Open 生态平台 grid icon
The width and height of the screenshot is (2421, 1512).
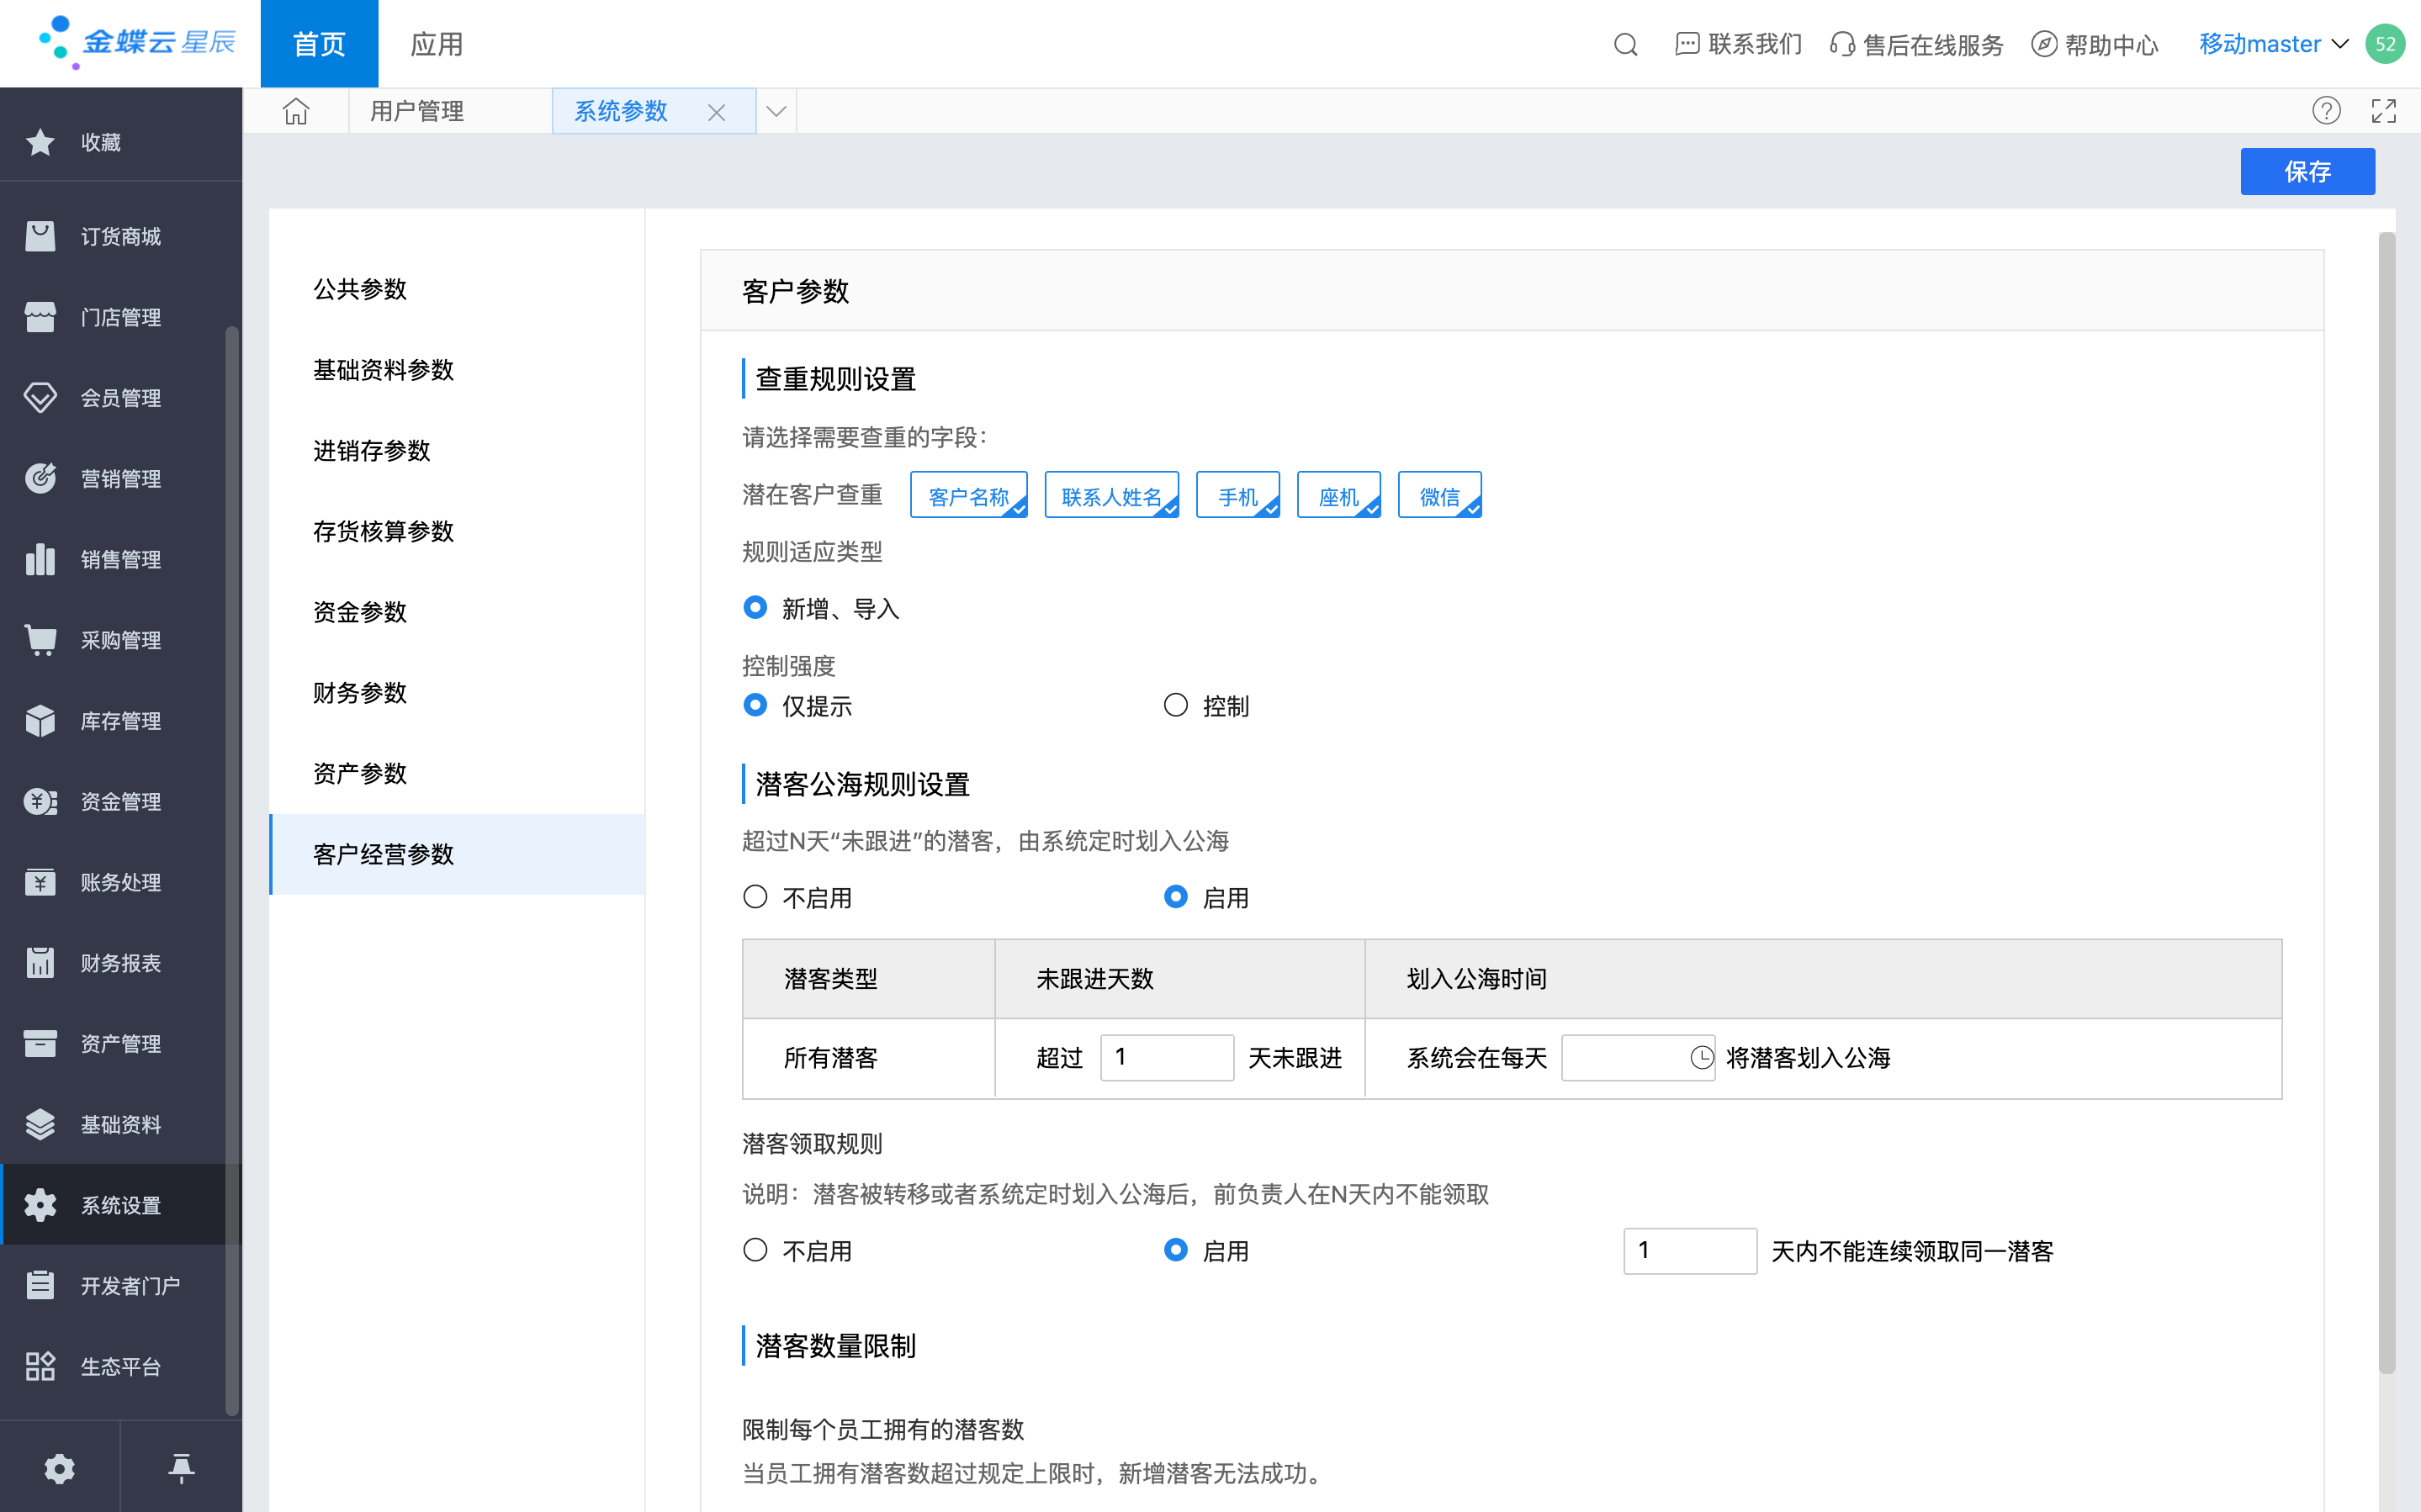click(x=40, y=1366)
